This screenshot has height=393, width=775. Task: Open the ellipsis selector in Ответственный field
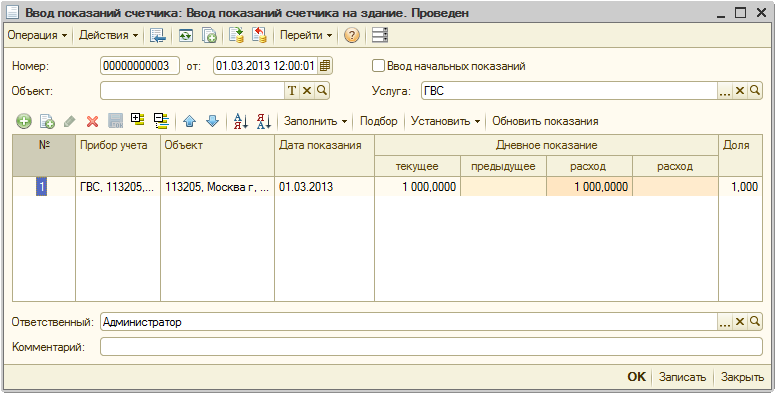(725, 322)
